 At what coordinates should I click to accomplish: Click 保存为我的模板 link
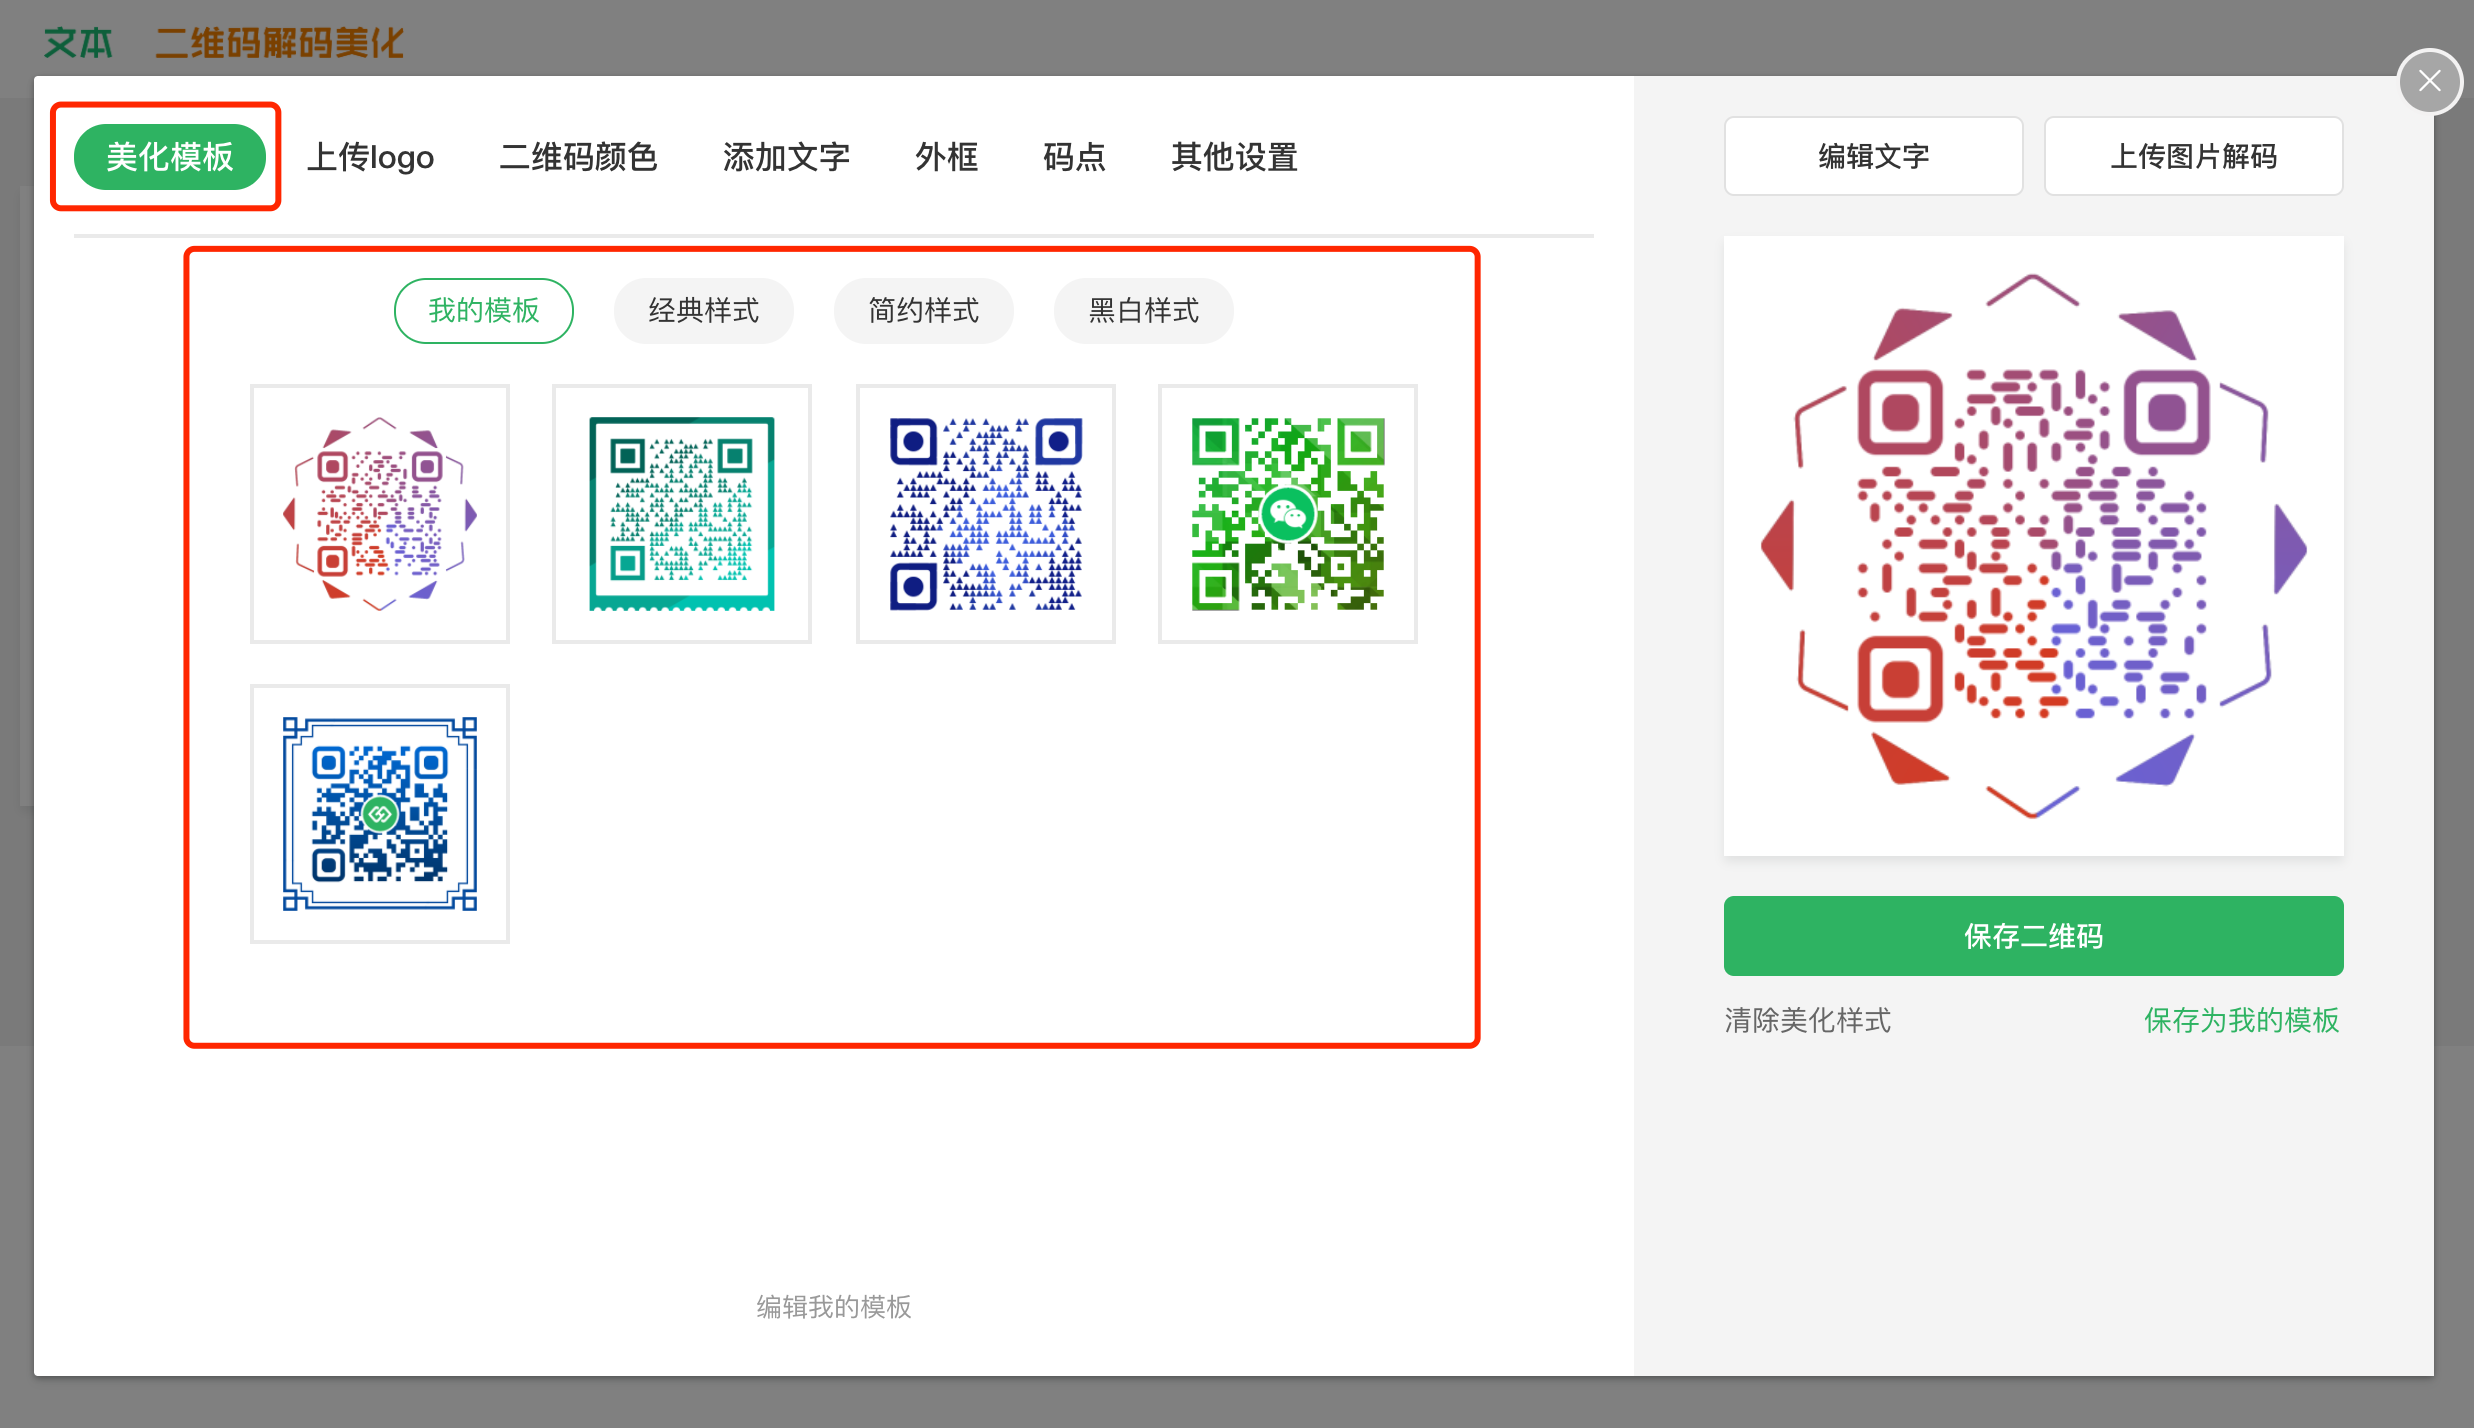pyautogui.click(x=2242, y=1020)
